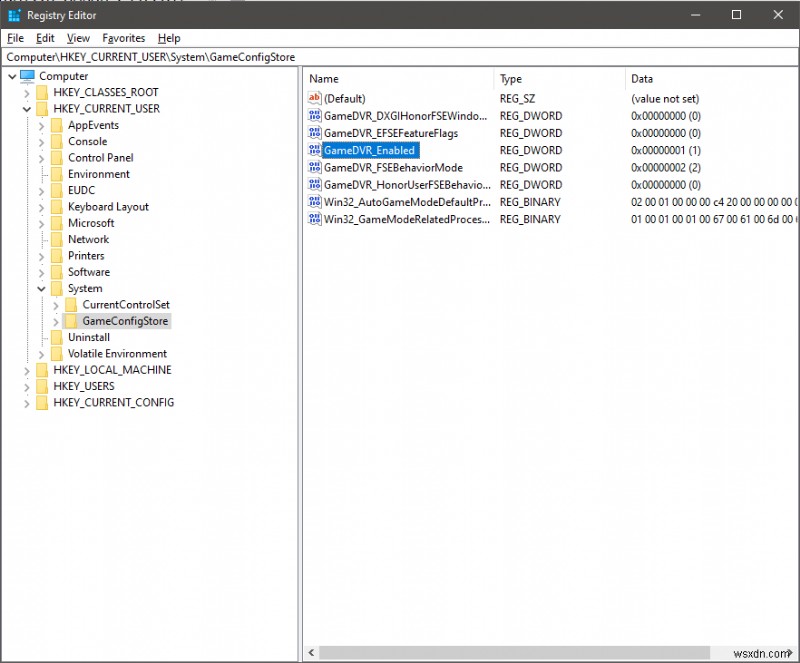Image resolution: width=800 pixels, height=663 pixels.
Task: Collapse the System key
Action: pyautogui.click(x=42, y=288)
